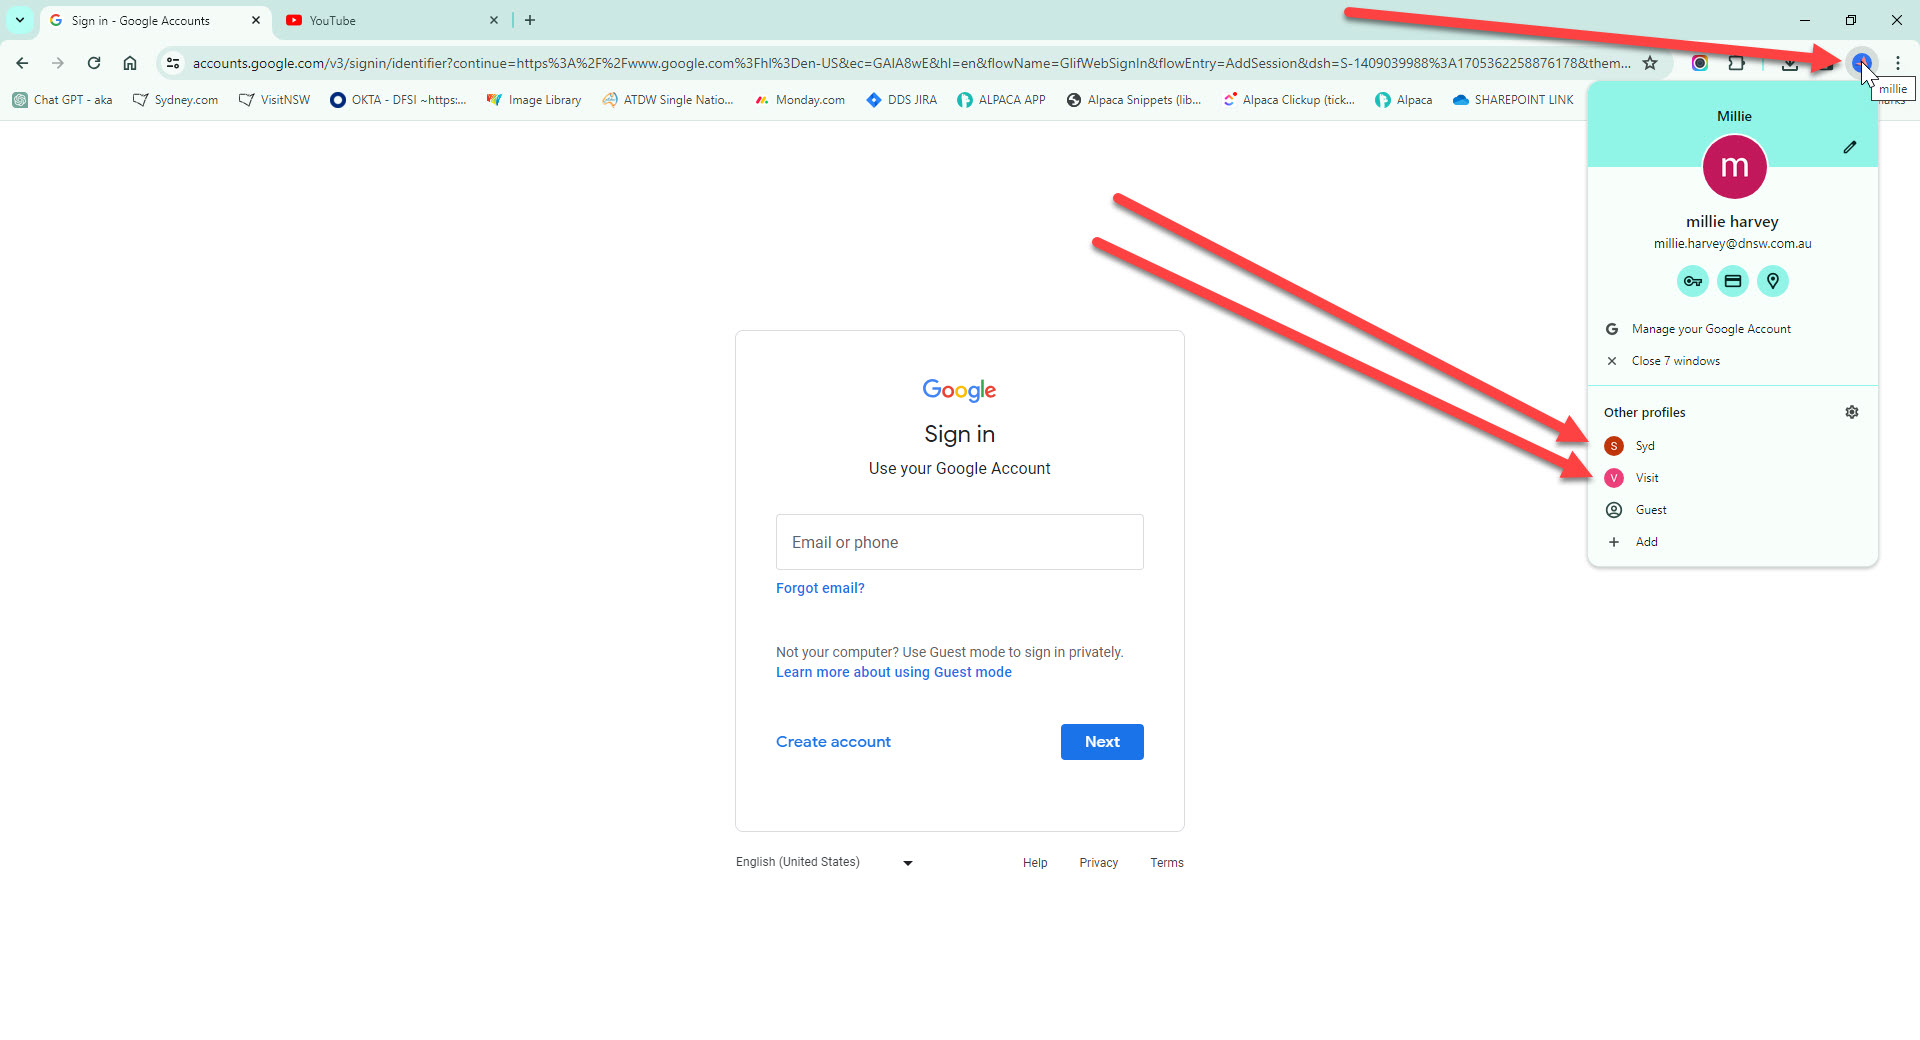Image resolution: width=1920 pixels, height=1040 pixels.
Task: Click the forward navigation arrow
Action: coord(58,63)
